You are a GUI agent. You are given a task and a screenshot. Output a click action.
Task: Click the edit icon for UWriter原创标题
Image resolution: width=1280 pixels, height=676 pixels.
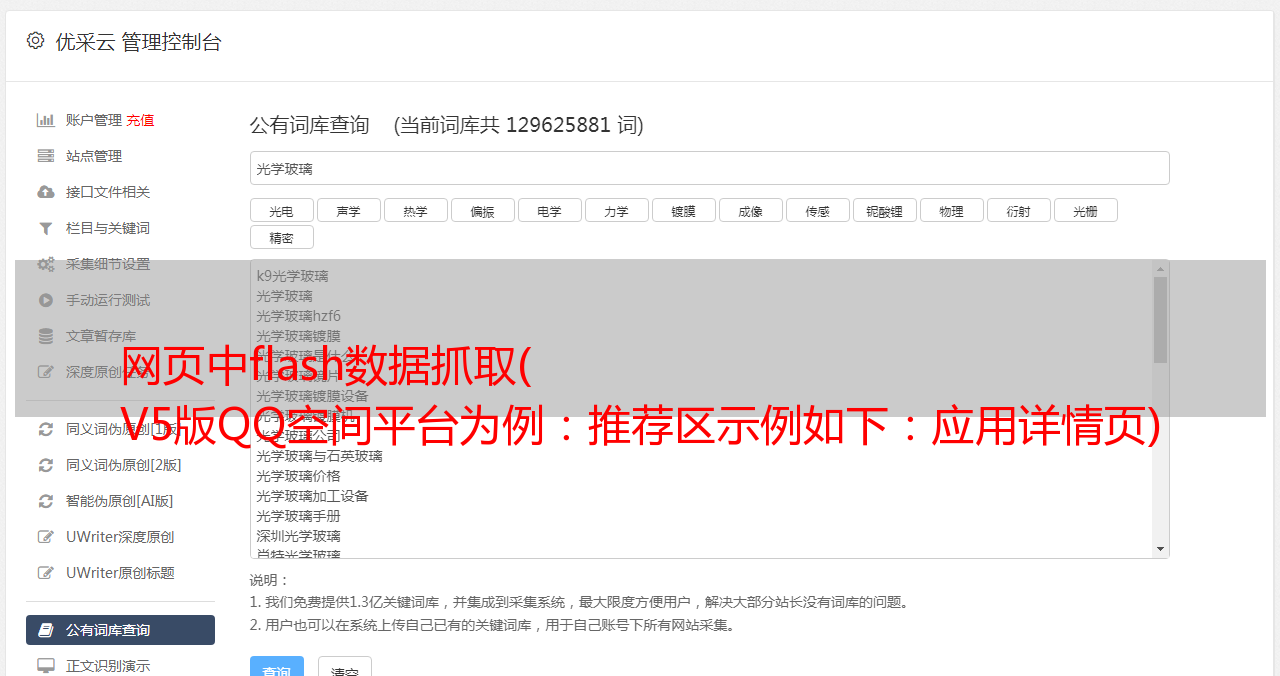pyautogui.click(x=46, y=573)
